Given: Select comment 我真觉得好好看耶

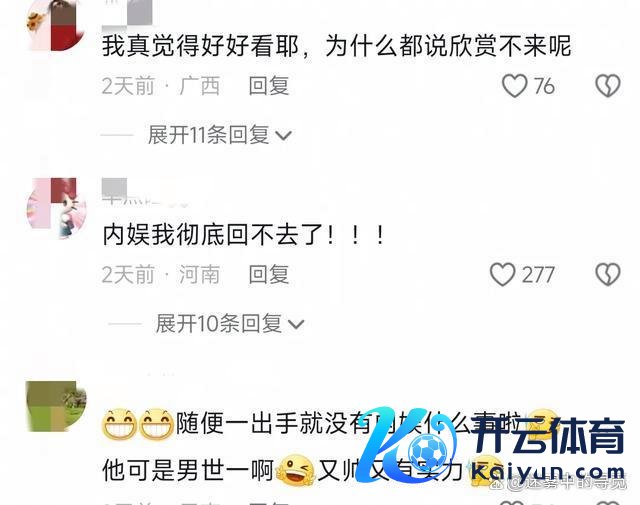Looking at the screenshot, I should pos(200,46).
